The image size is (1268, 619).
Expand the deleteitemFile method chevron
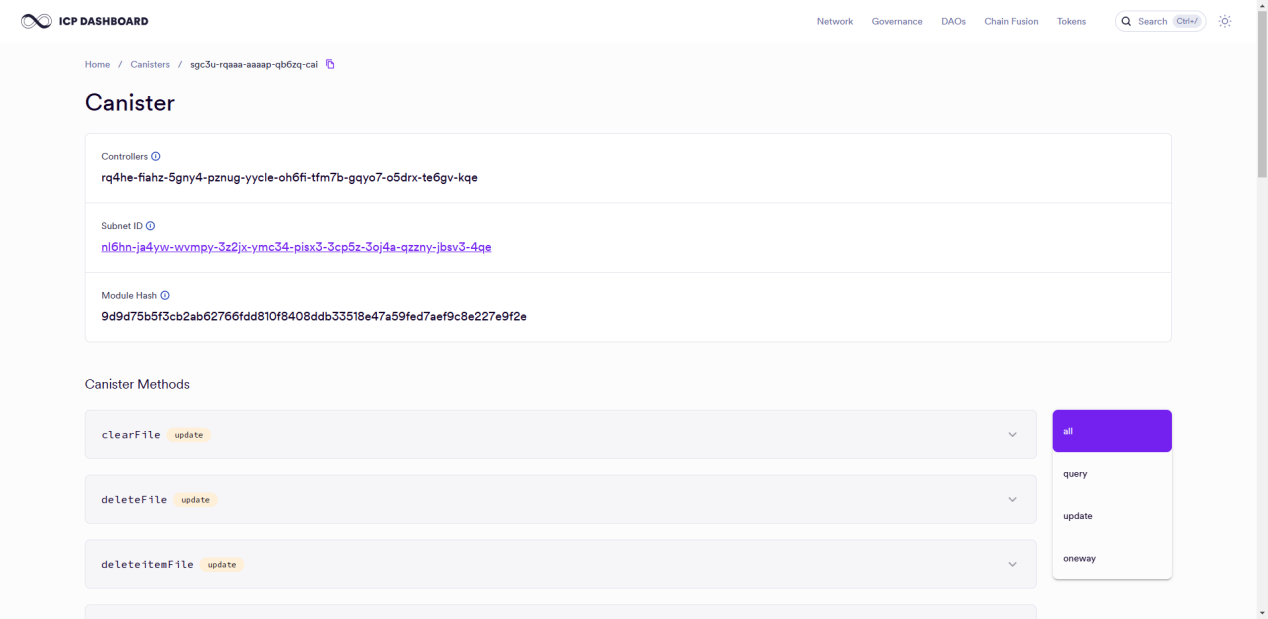(1012, 564)
